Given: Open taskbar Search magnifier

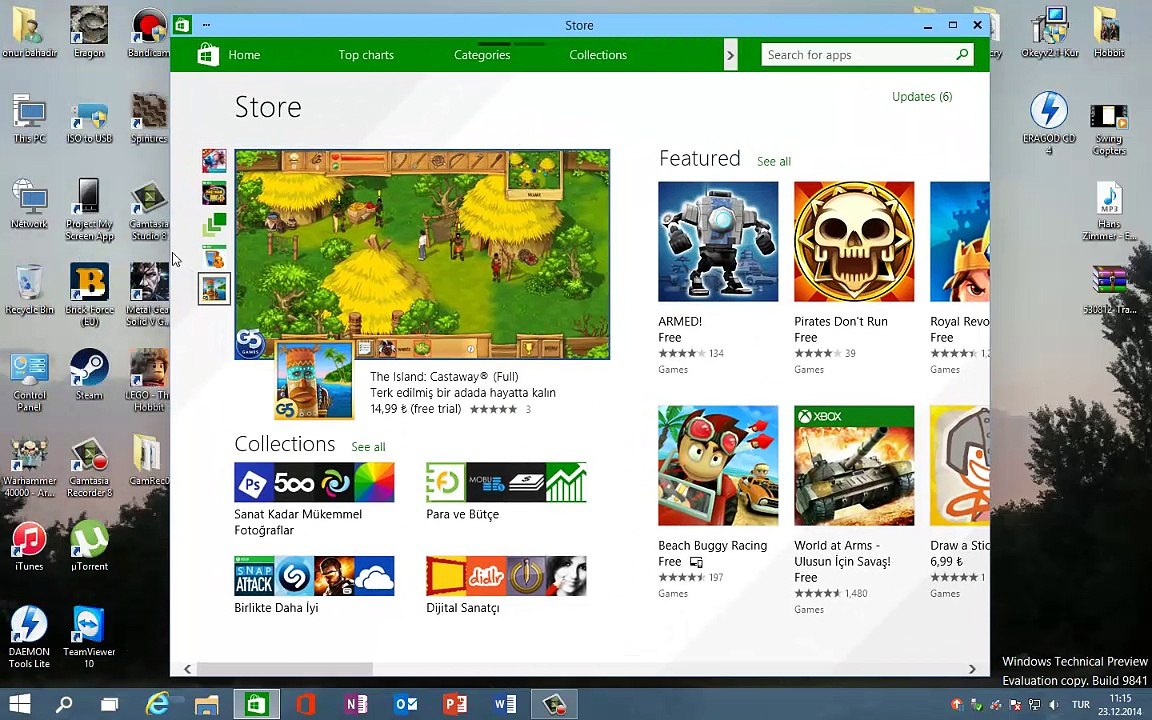Looking at the screenshot, I should click(65, 705).
